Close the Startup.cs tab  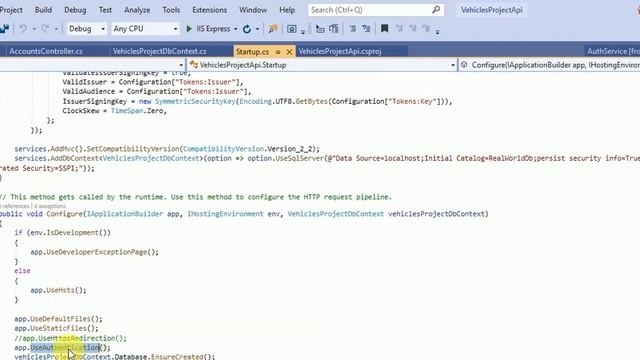(x=289, y=51)
